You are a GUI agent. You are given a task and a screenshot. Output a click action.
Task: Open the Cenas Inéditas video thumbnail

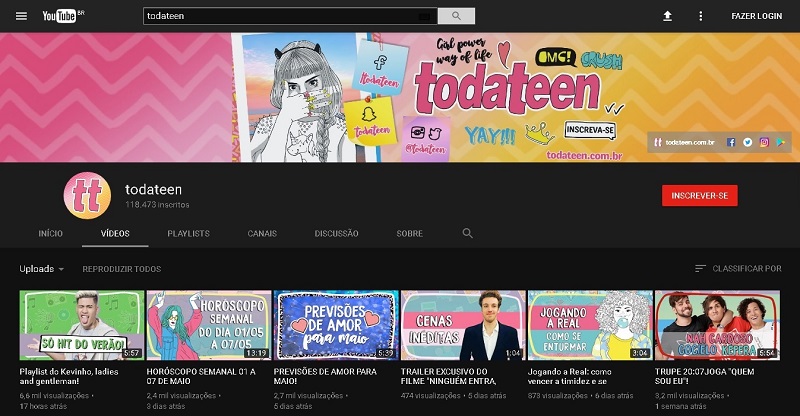463,325
